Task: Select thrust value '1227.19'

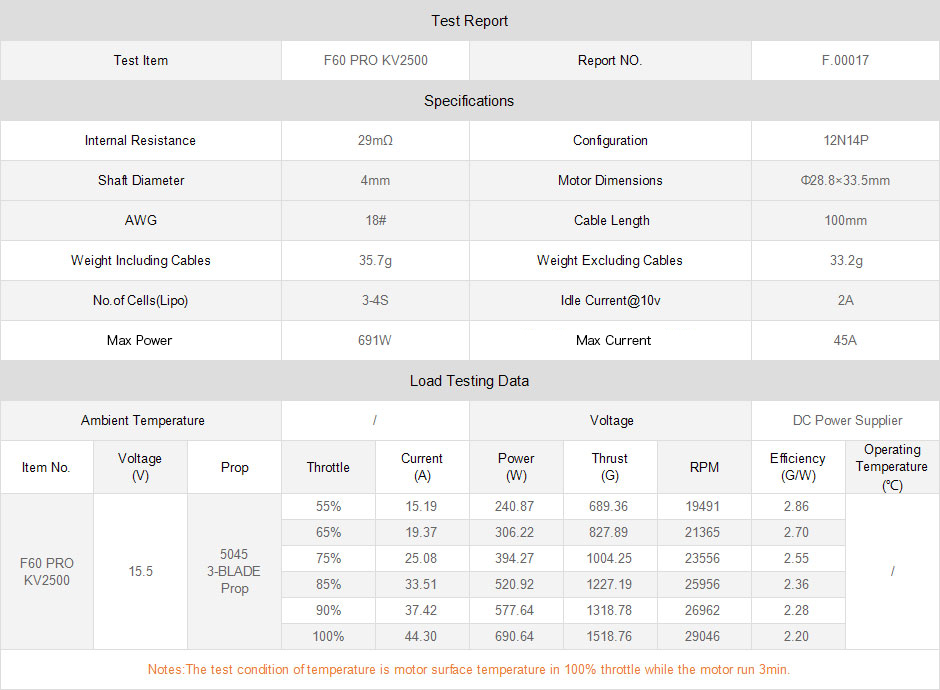Action: pyautogui.click(x=609, y=584)
